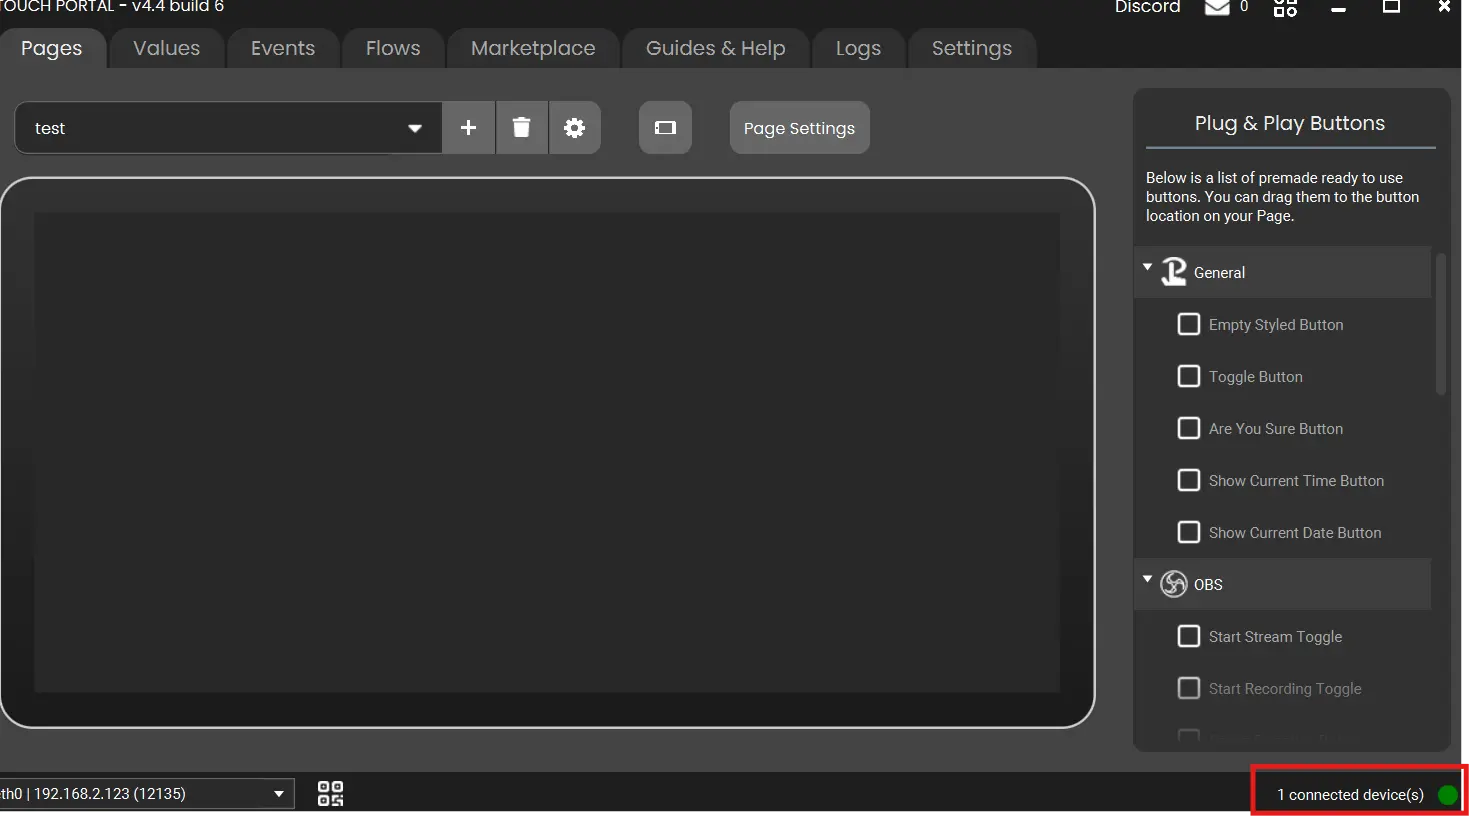Select the Empty Styled Button checkbox
The width and height of the screenshot is (1470, 816).
tap(1189, 325)
